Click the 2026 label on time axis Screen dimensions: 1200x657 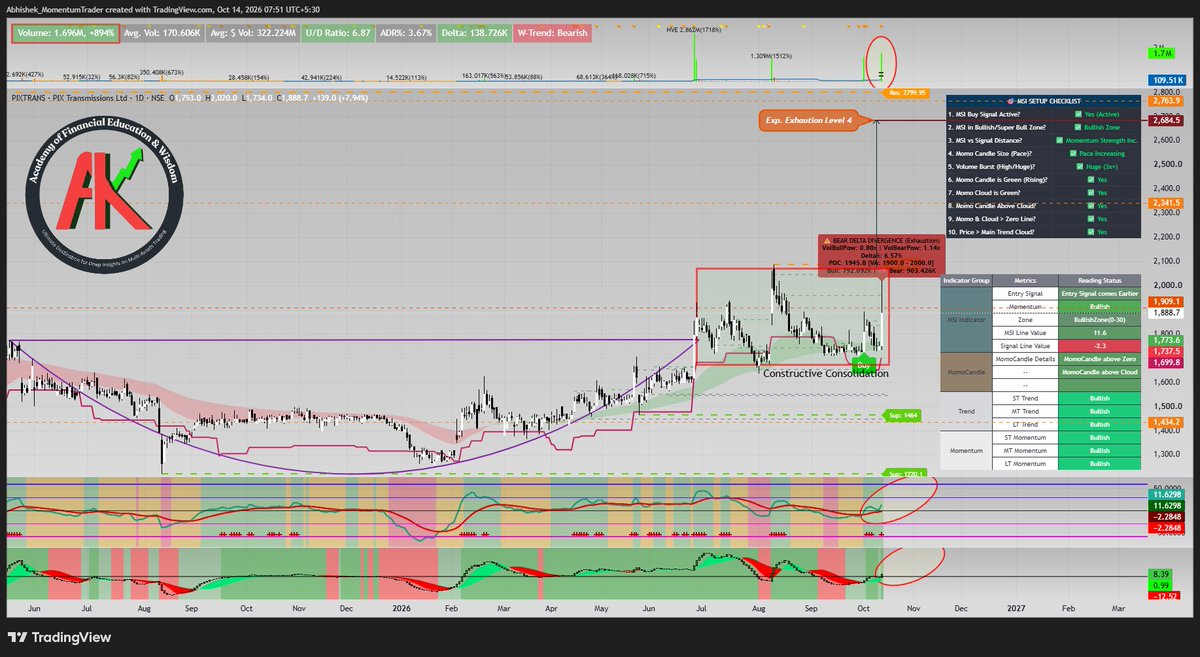(x=402, y=607)
